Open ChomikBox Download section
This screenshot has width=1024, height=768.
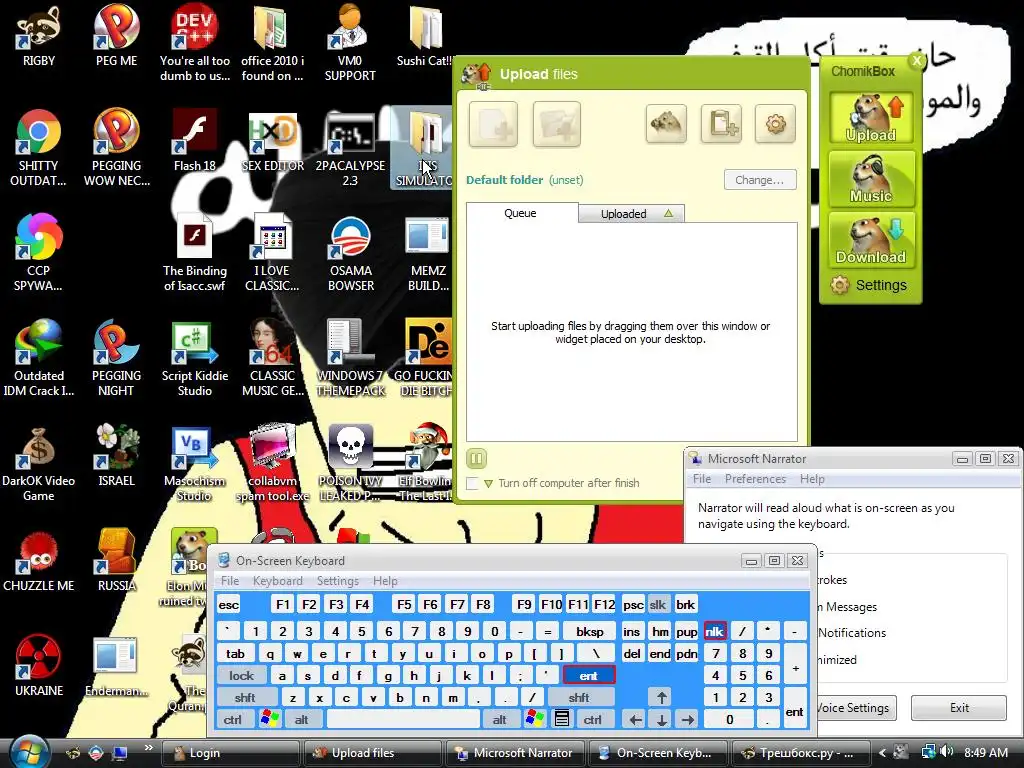tap(871, 240)
